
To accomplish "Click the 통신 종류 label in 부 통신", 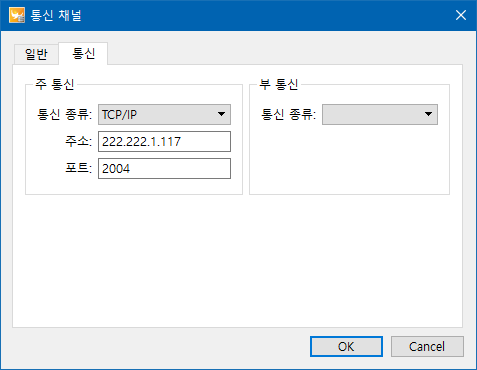I will [288, 114].
